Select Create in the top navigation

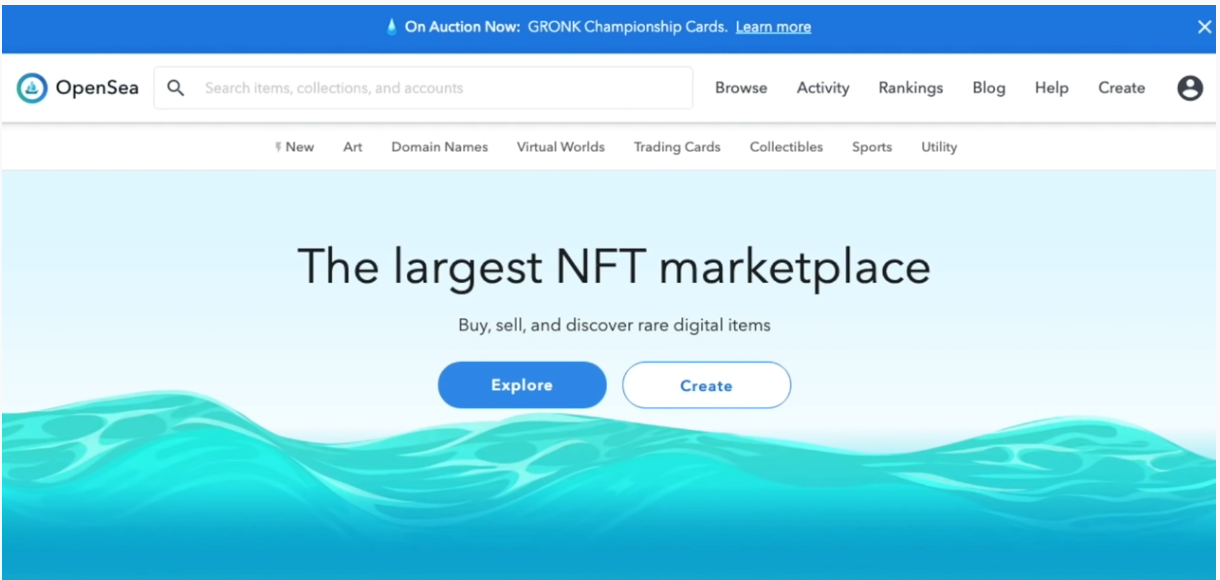[1122, 88]
